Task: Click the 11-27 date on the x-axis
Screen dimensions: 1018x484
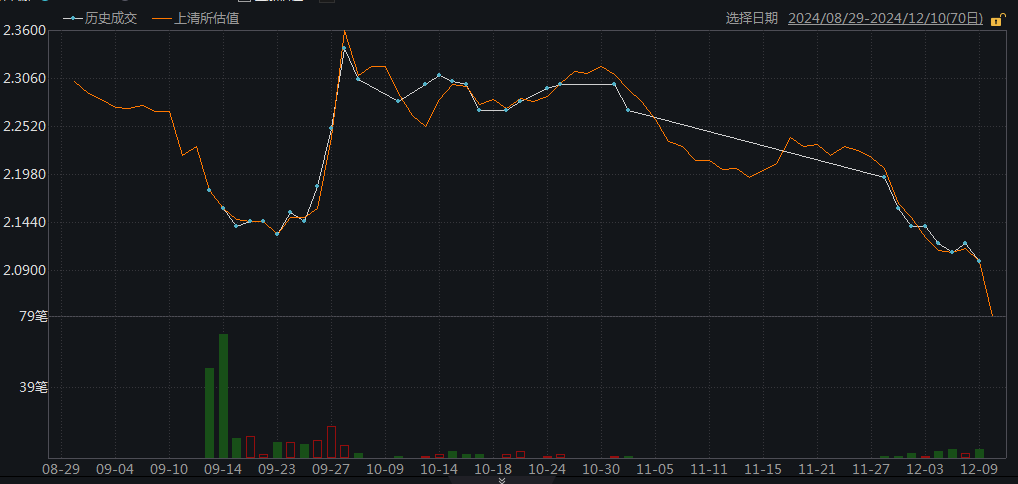Action: (x=871, y=468)
